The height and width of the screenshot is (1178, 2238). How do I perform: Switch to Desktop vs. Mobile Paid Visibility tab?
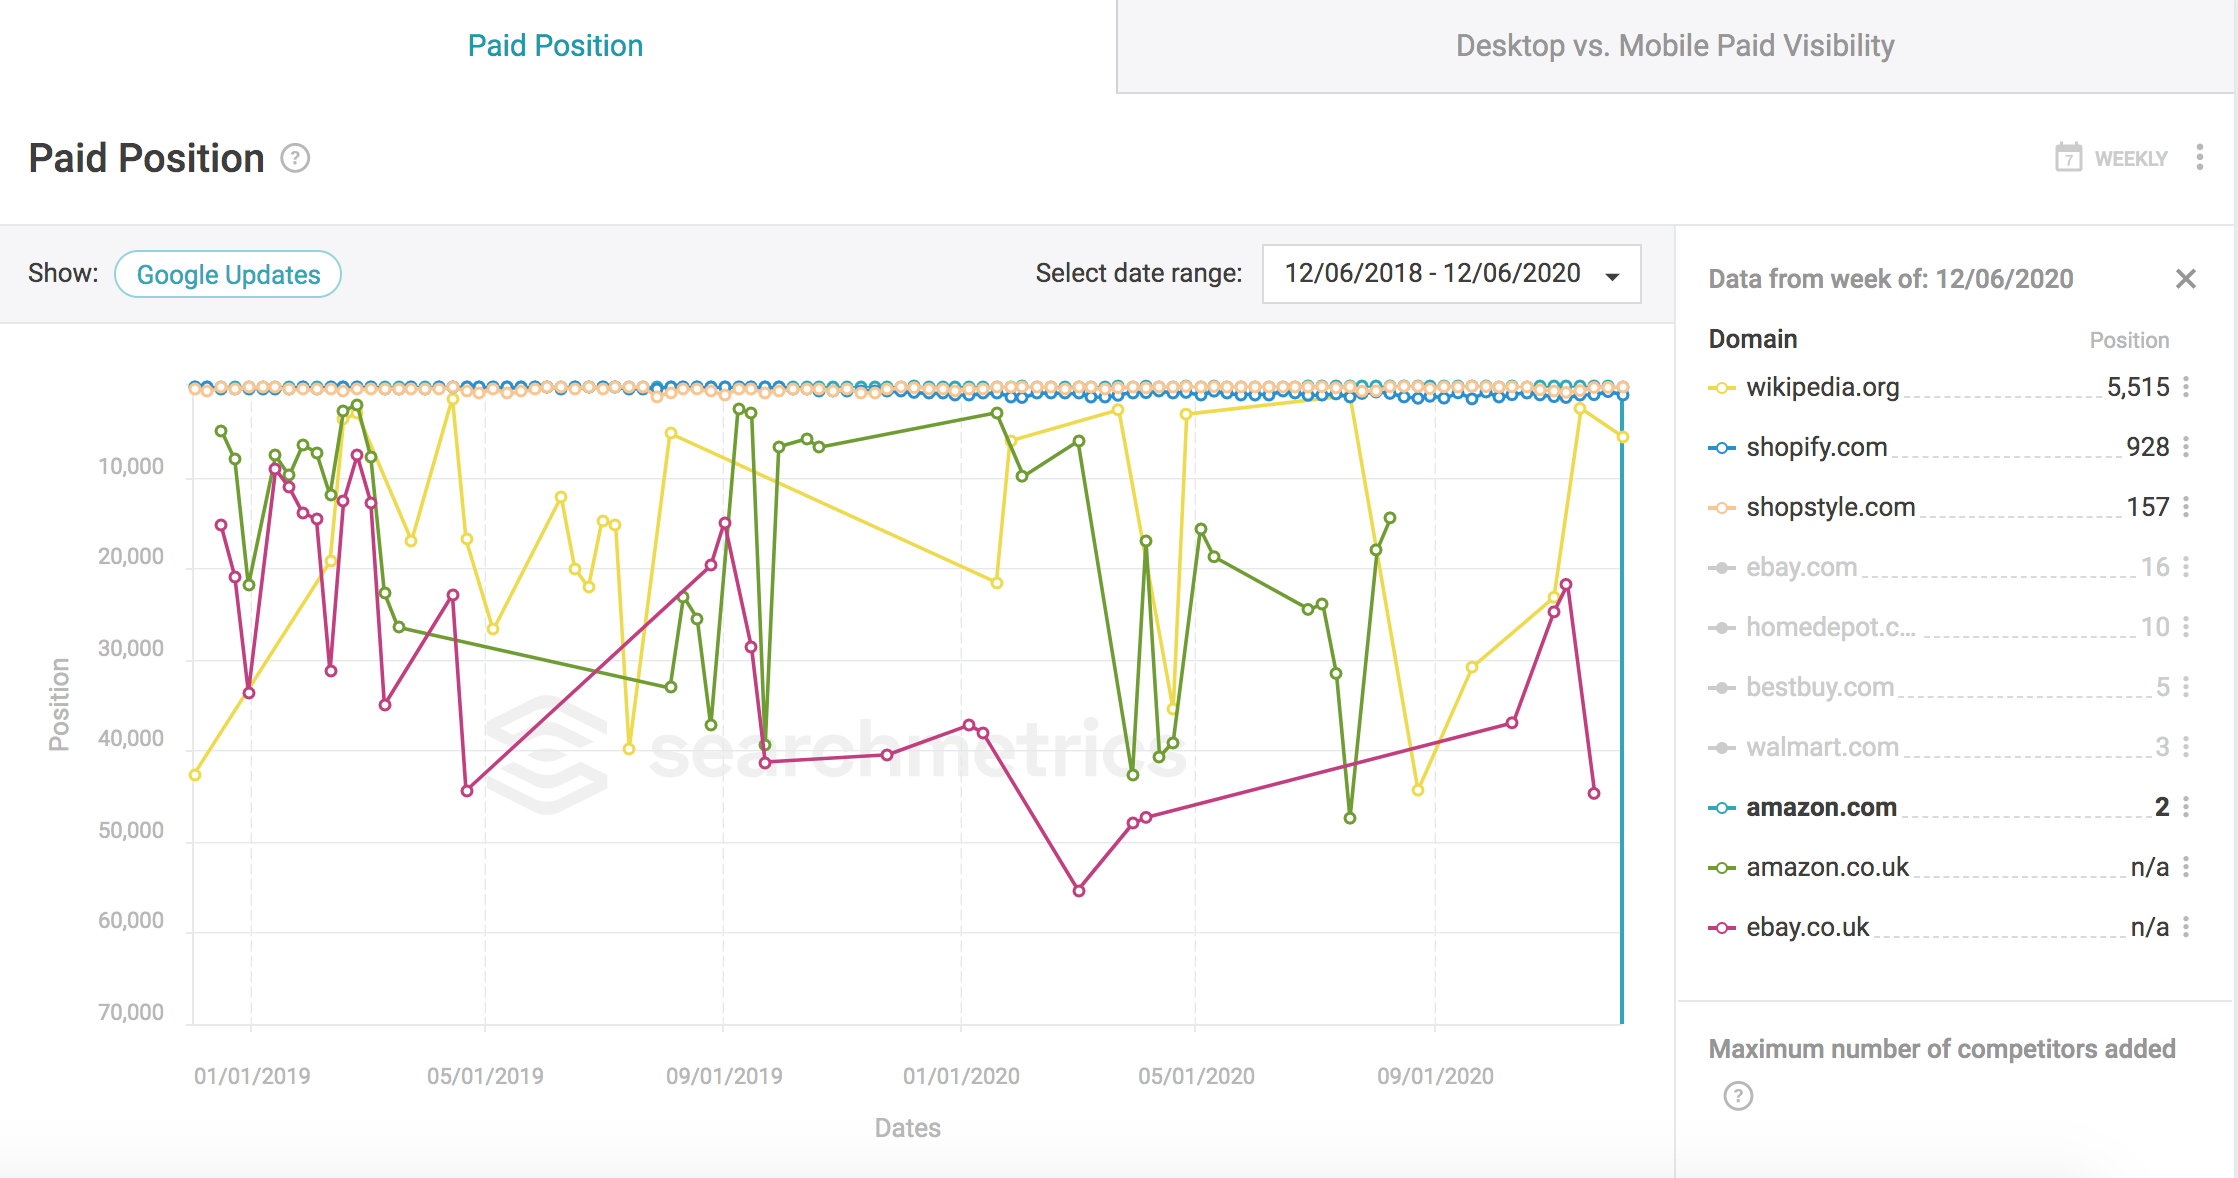pyautogui.click(x=1675, y=46)
